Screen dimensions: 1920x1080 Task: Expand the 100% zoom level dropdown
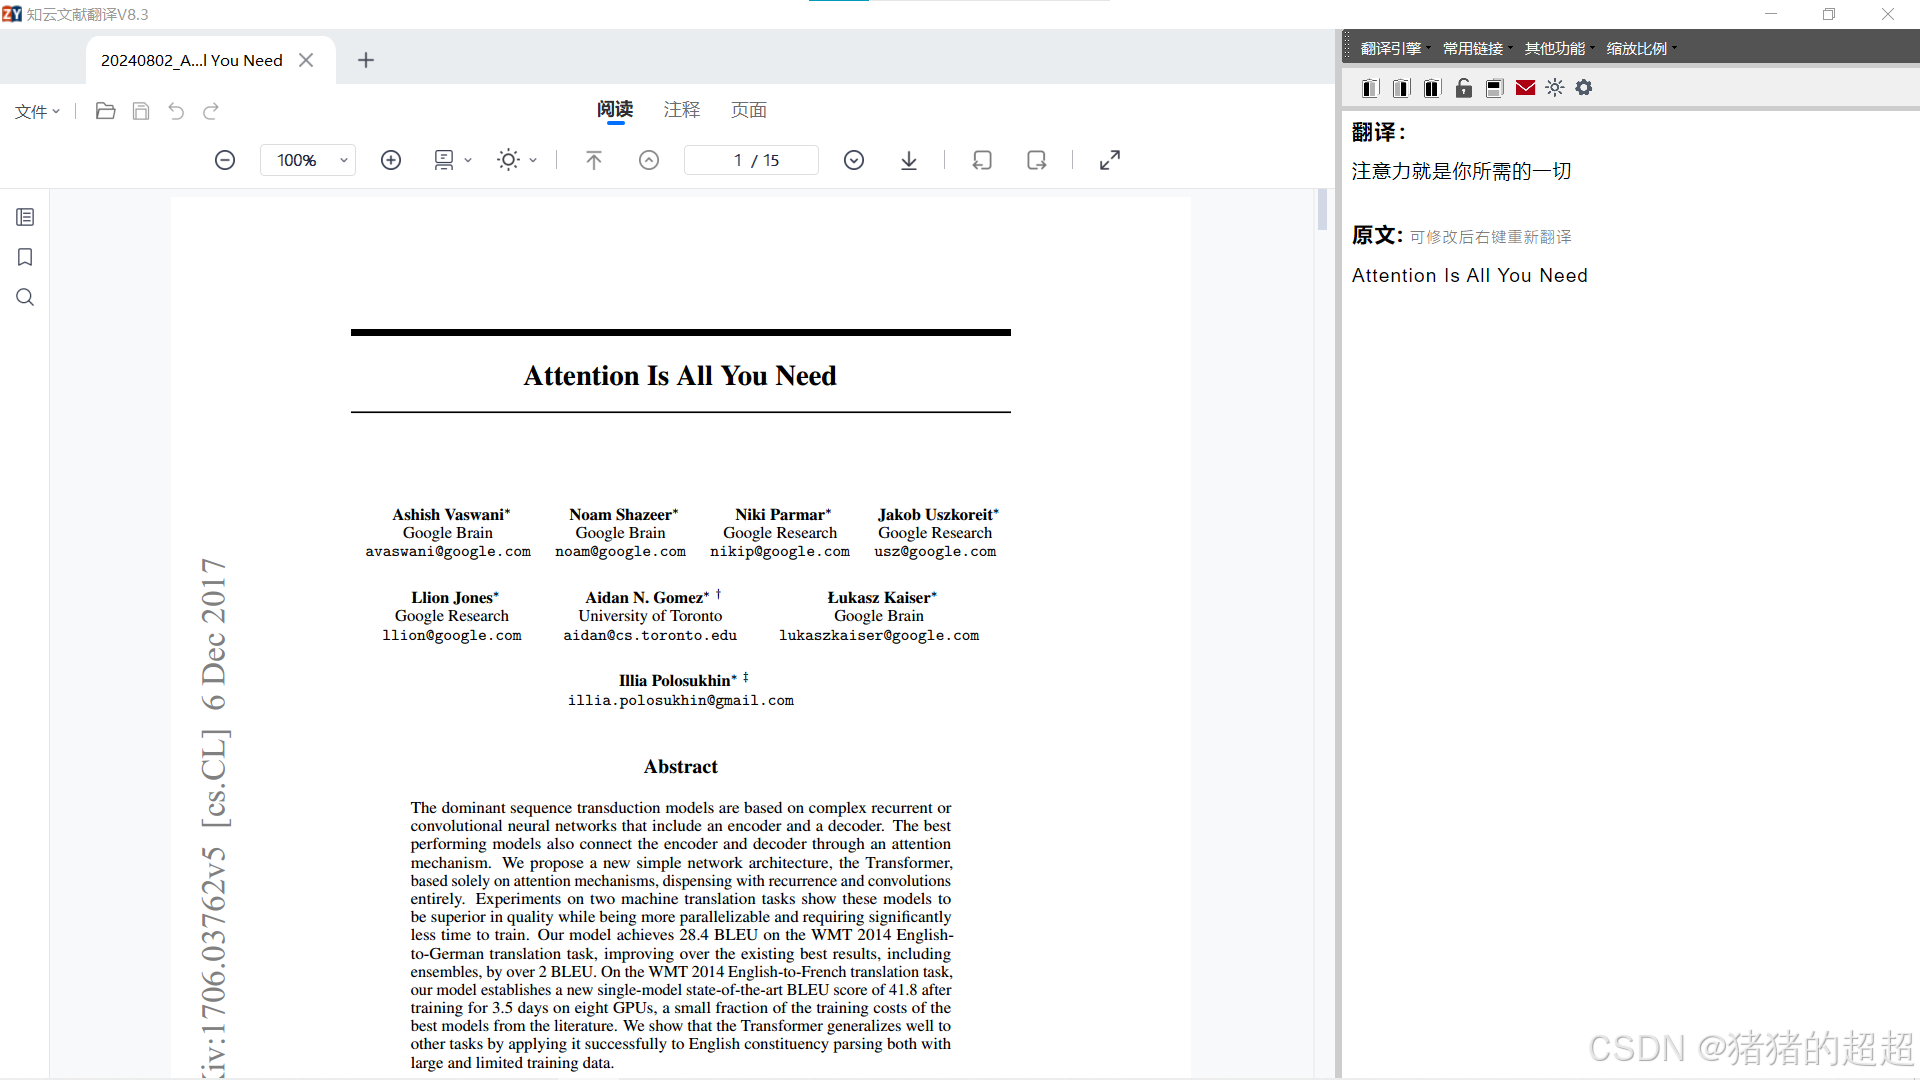coord(343,160)
